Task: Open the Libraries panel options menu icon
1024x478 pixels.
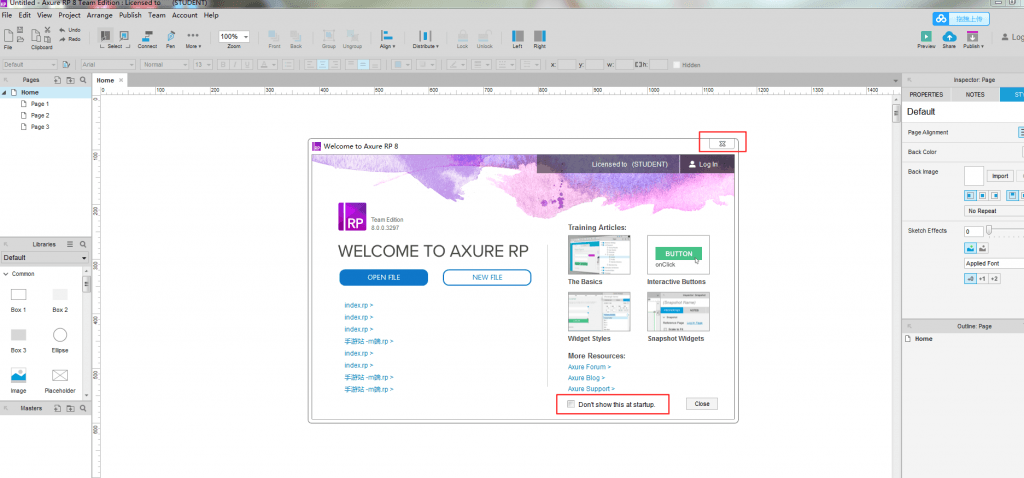Action: [x=70, y=244]
